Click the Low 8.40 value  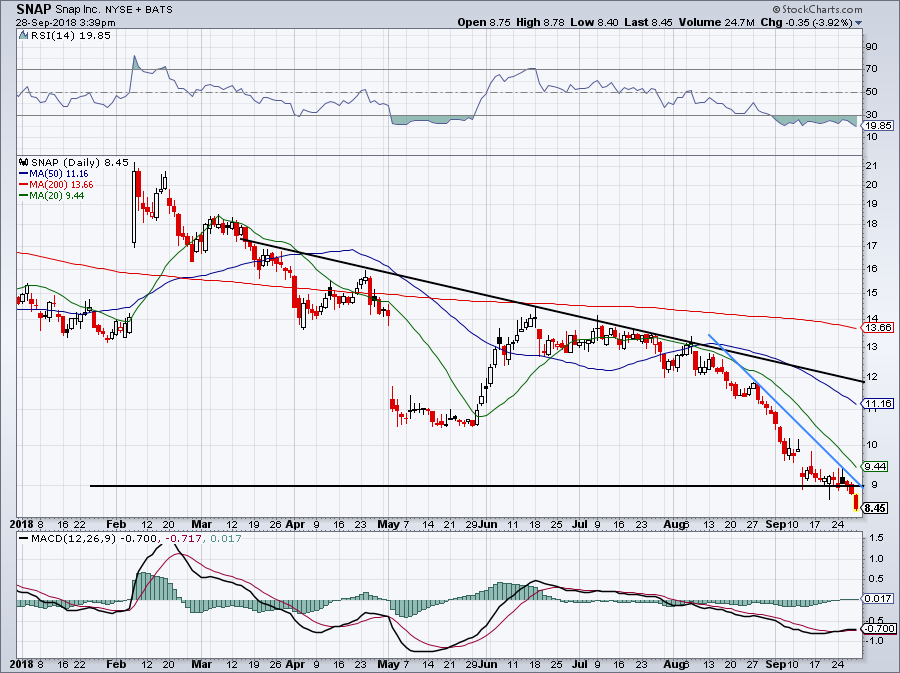pos(594,22)
